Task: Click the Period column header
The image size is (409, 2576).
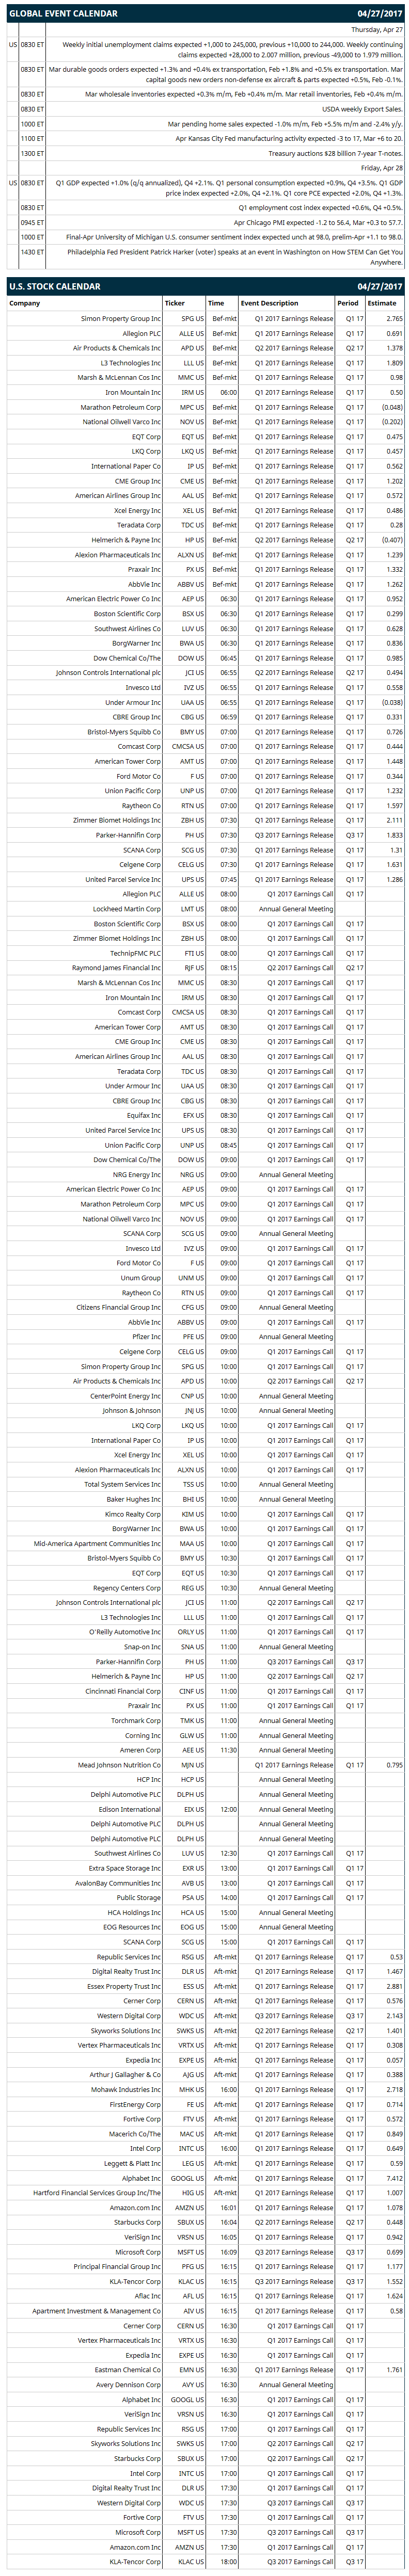Action: tap(347, 303)
